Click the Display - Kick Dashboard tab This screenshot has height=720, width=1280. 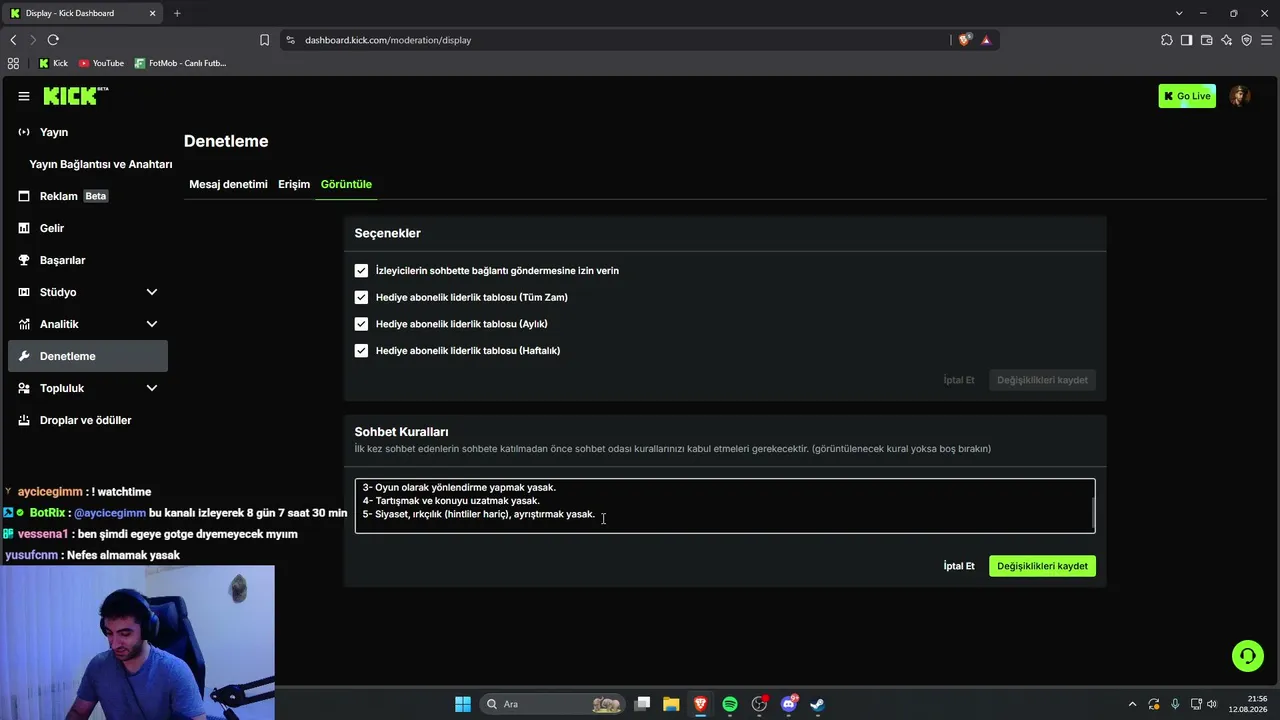(82, 13)
